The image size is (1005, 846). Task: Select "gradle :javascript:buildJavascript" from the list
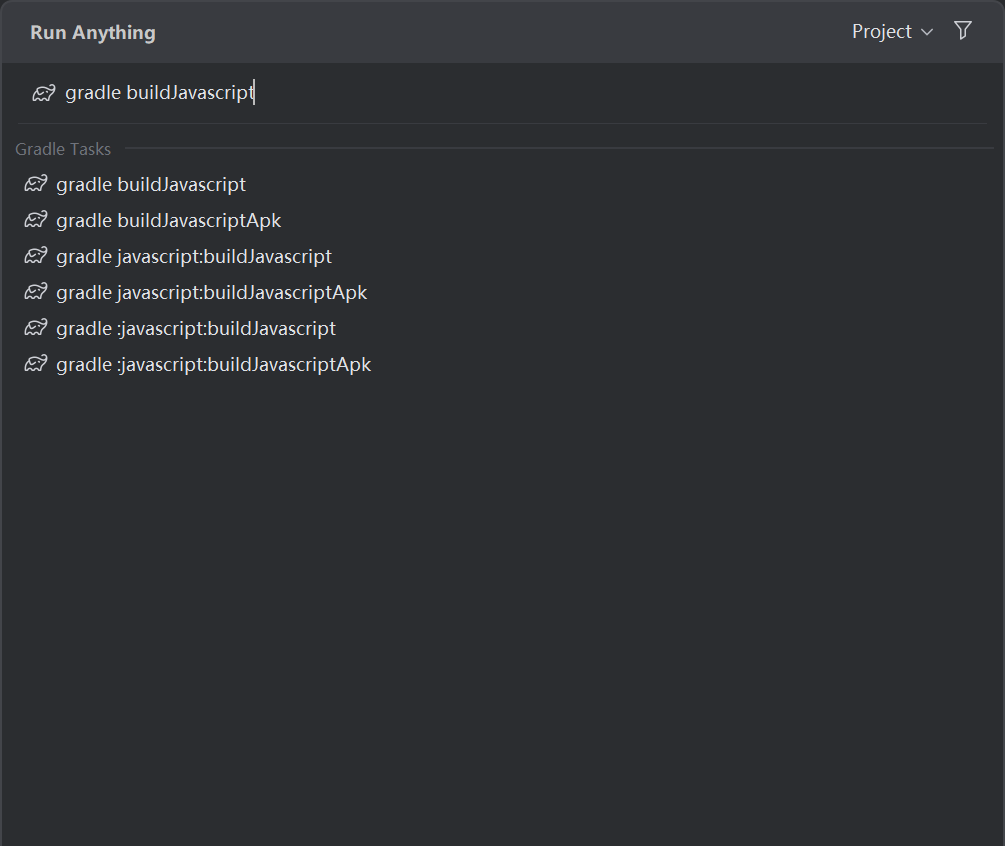coord(195,328)
